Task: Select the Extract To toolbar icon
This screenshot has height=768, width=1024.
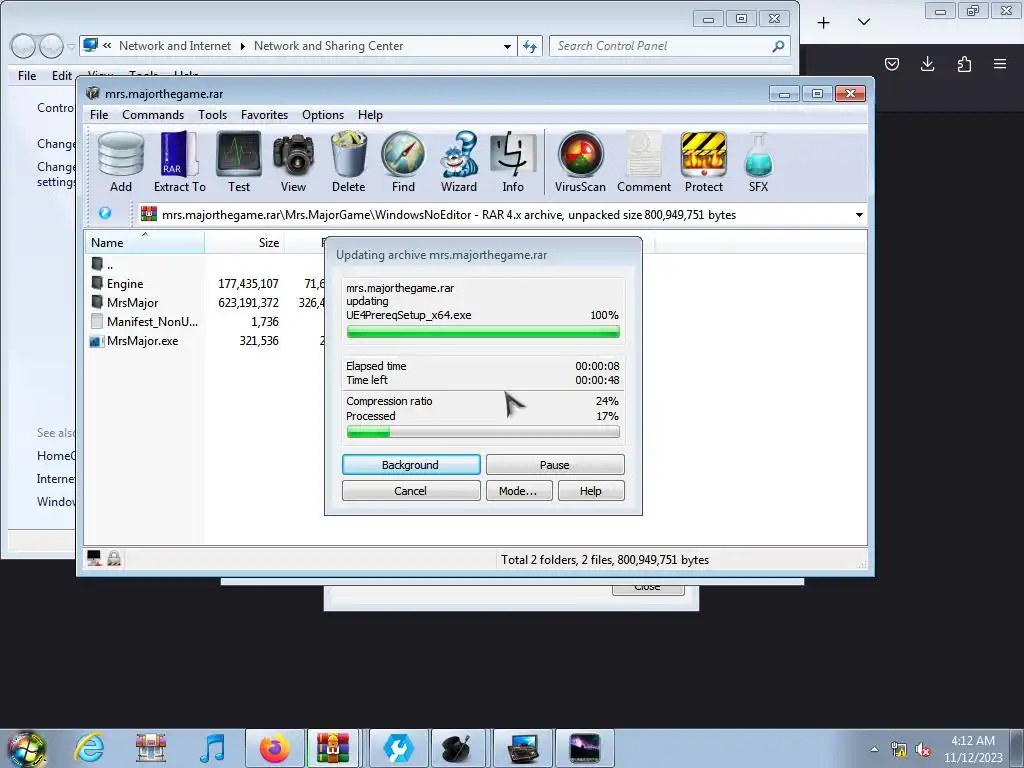Action: point(180,162)
